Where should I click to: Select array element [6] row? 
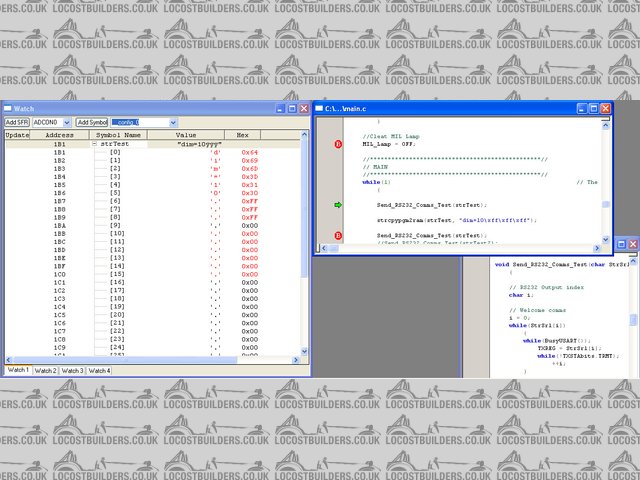point(153,201)
